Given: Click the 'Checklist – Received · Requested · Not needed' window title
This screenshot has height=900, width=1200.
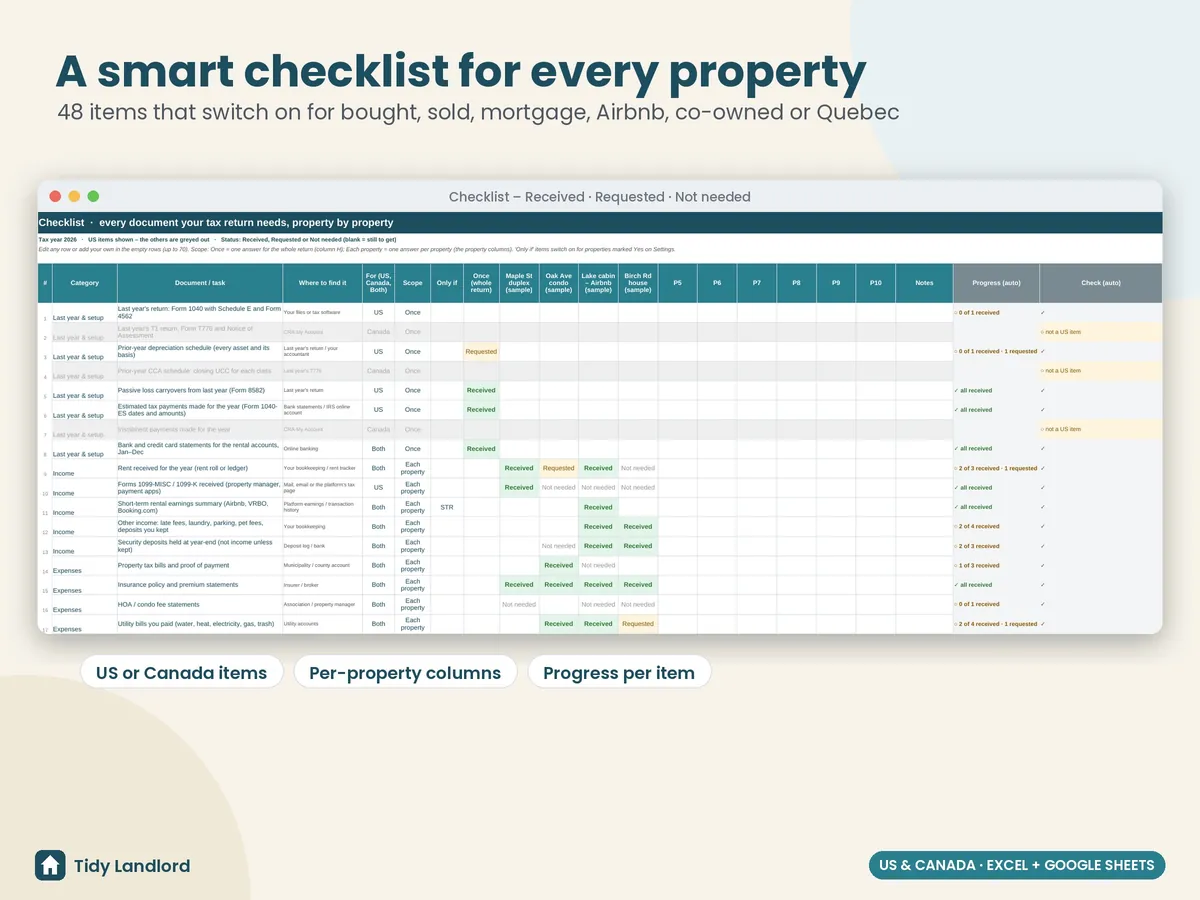Looking at the screenshot, I should pos(599,197).
